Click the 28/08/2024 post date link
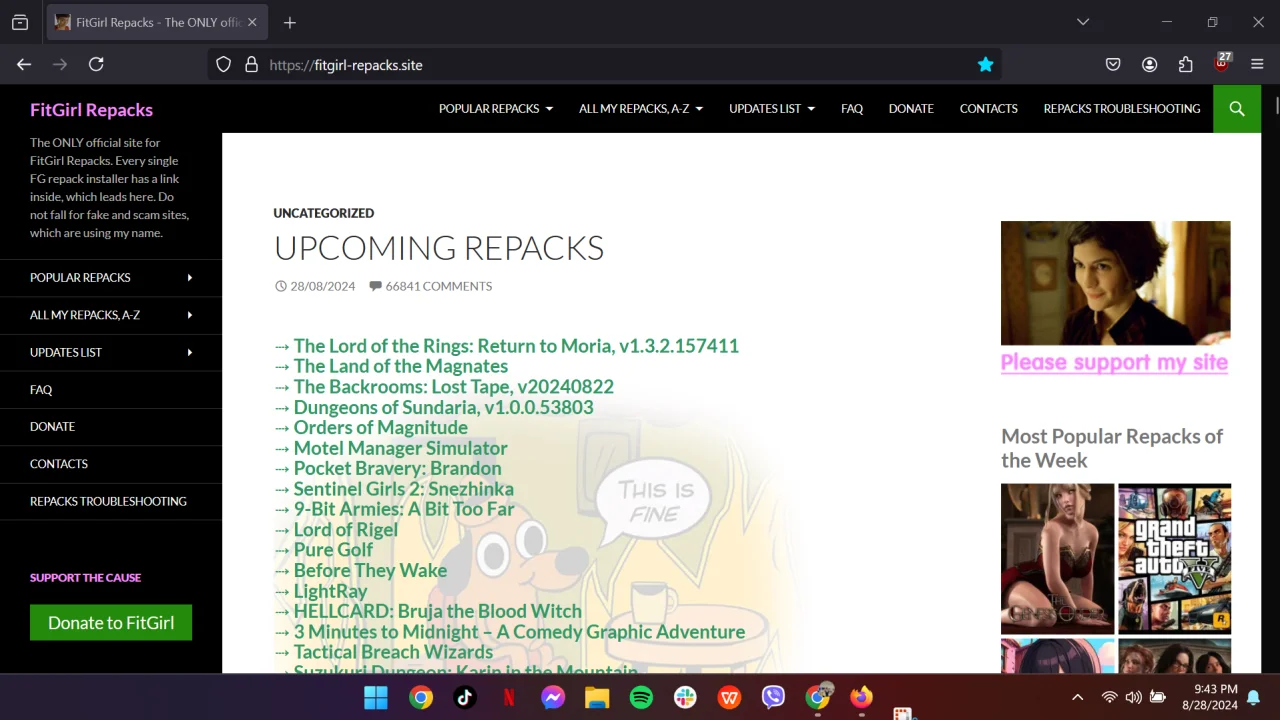 coord(315,286)
